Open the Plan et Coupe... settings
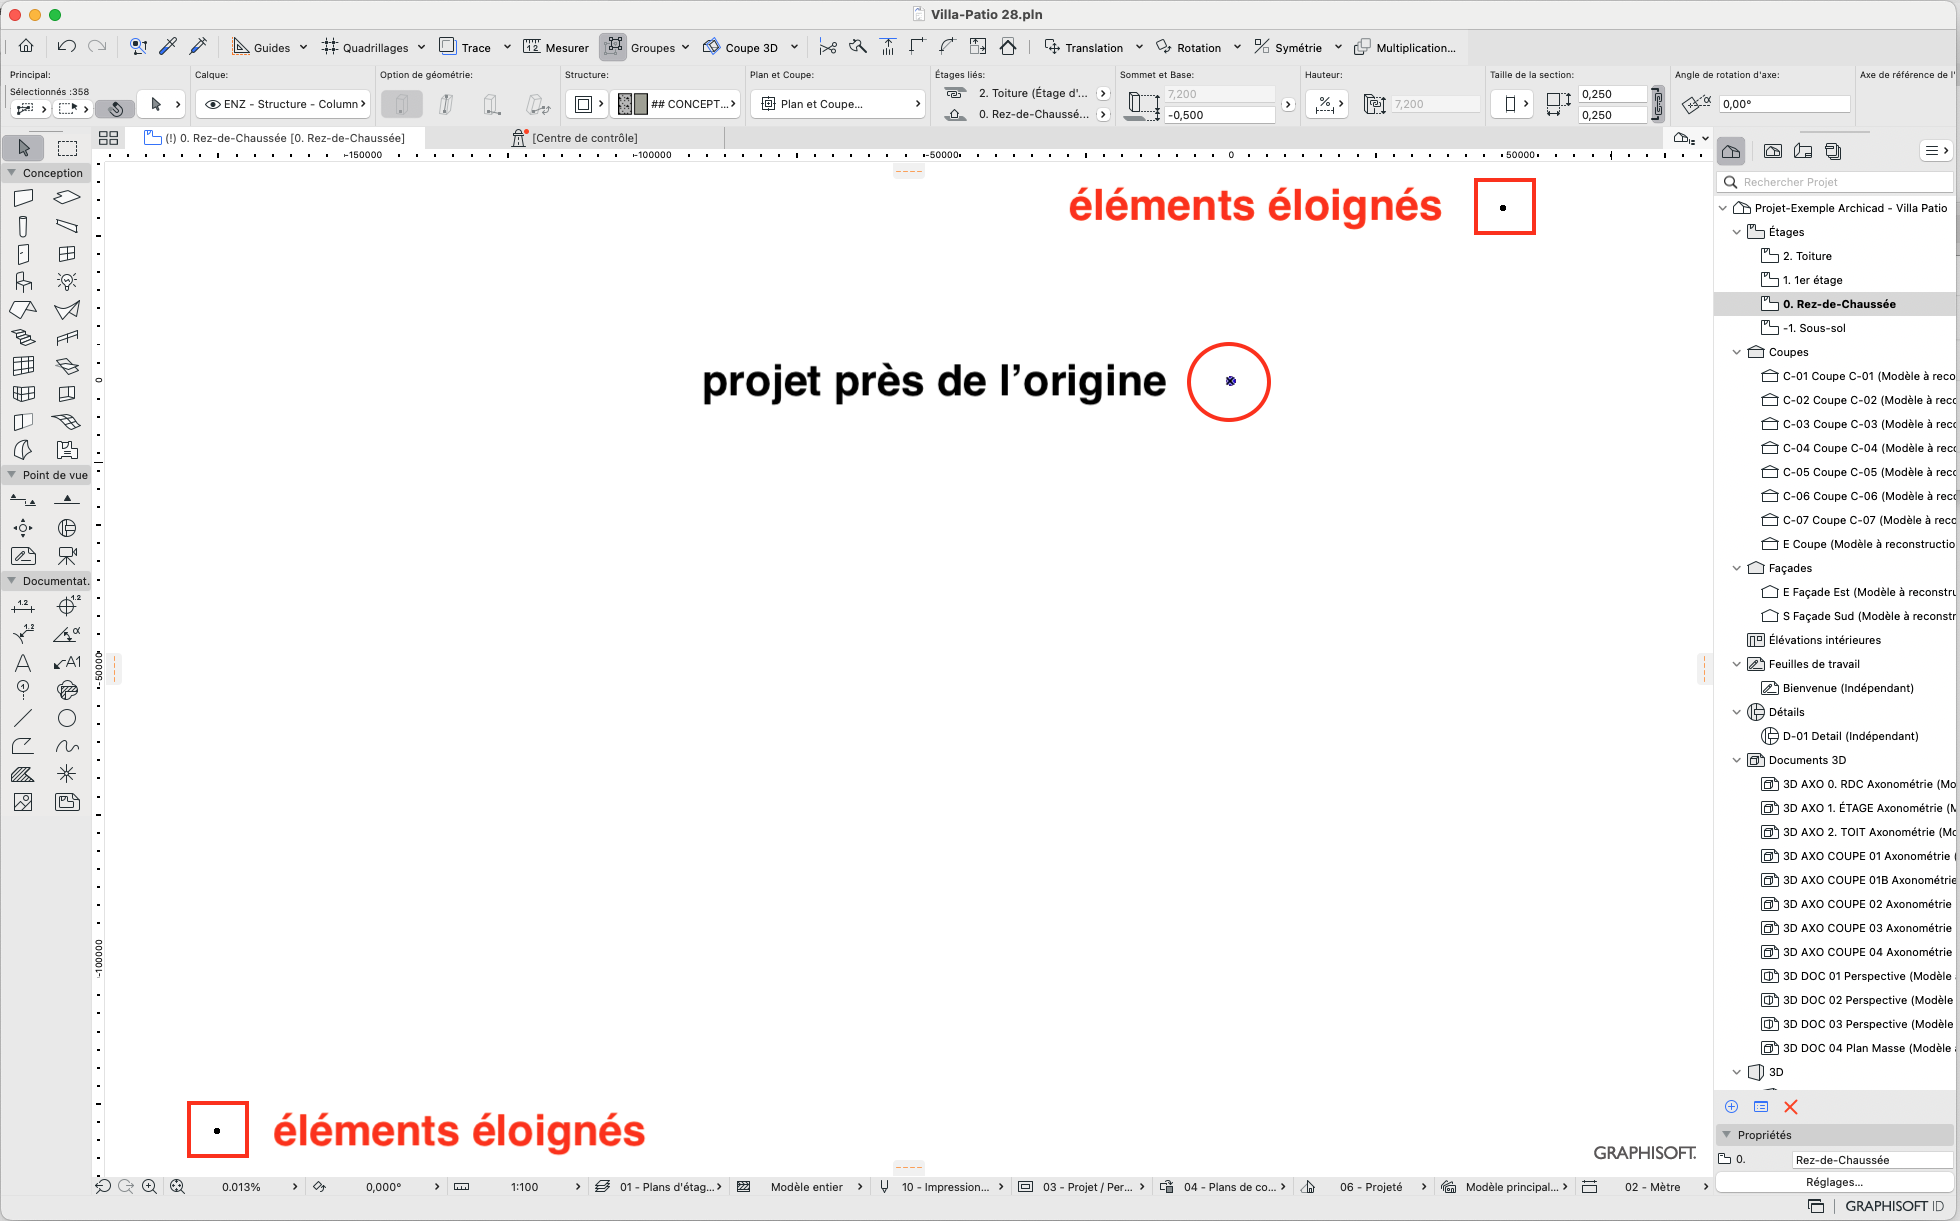This screenshot has width=1960, height=1221. coord(838,104)
